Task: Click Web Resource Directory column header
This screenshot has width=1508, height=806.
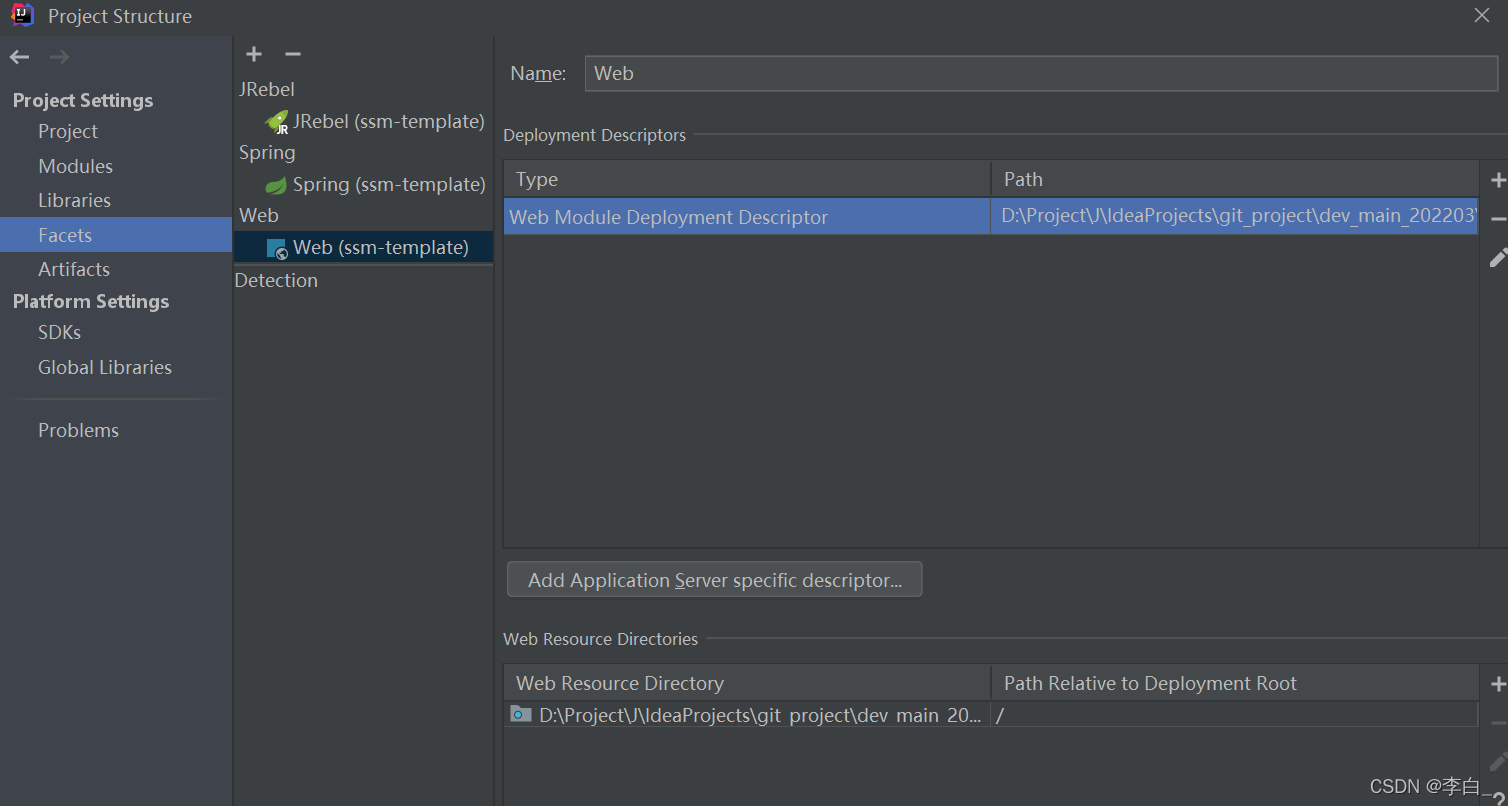Action: (x=747, y=683)
